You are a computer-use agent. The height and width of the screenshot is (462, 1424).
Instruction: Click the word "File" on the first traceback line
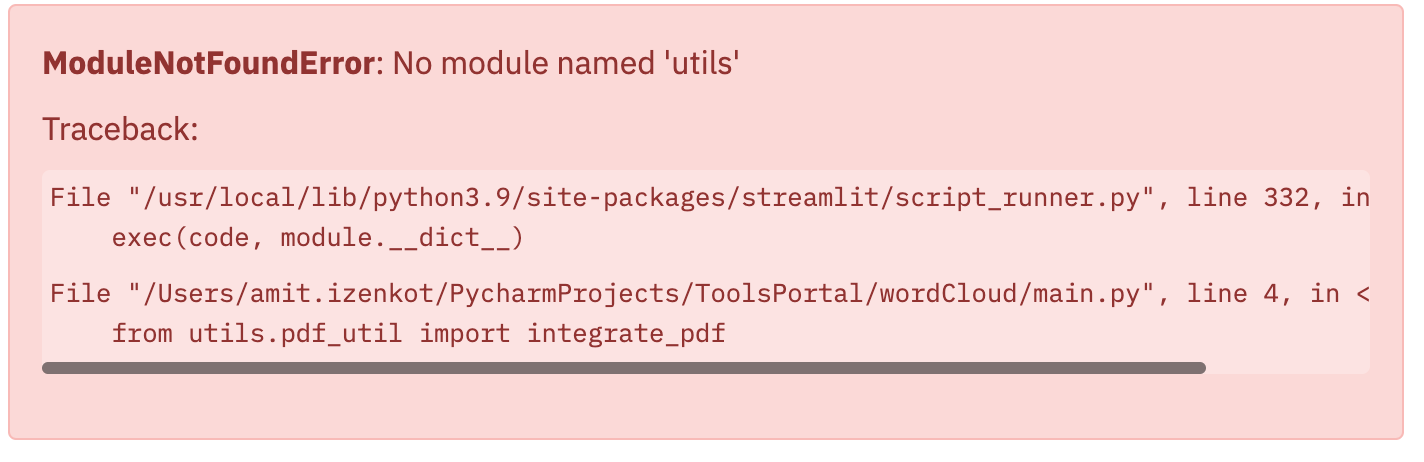point(81,198)
